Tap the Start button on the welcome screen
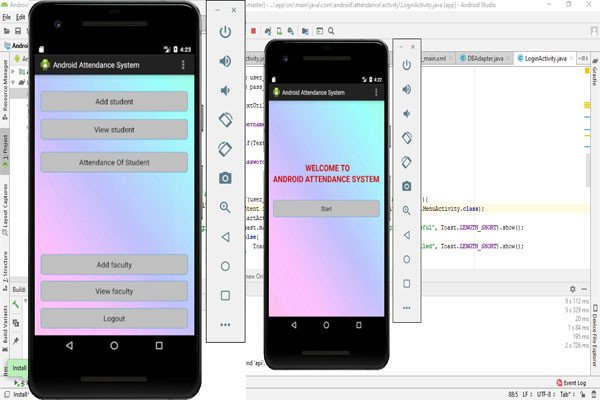 coord(326,209)
